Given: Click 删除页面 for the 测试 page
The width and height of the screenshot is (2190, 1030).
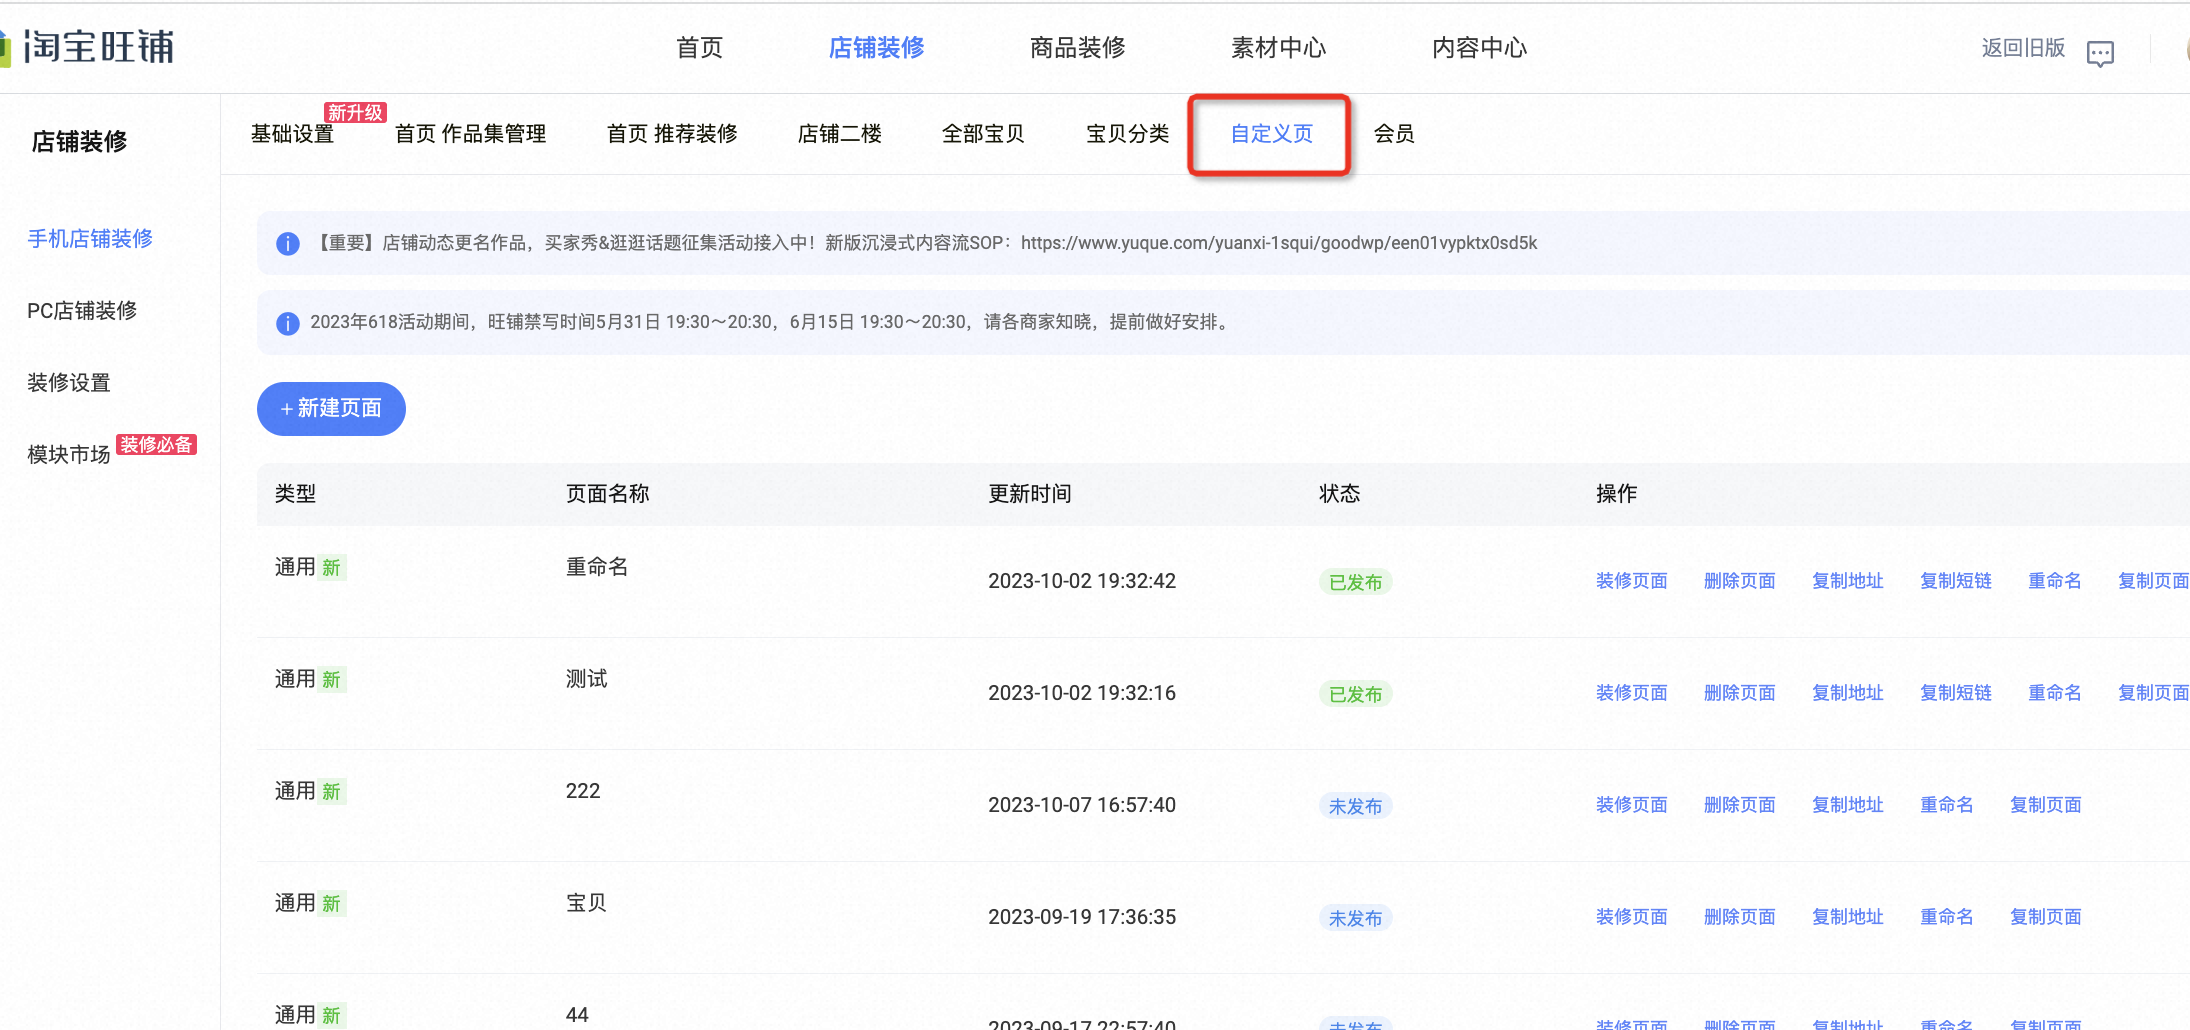Looking at the screenshot, I should [x=1739, y=693].
